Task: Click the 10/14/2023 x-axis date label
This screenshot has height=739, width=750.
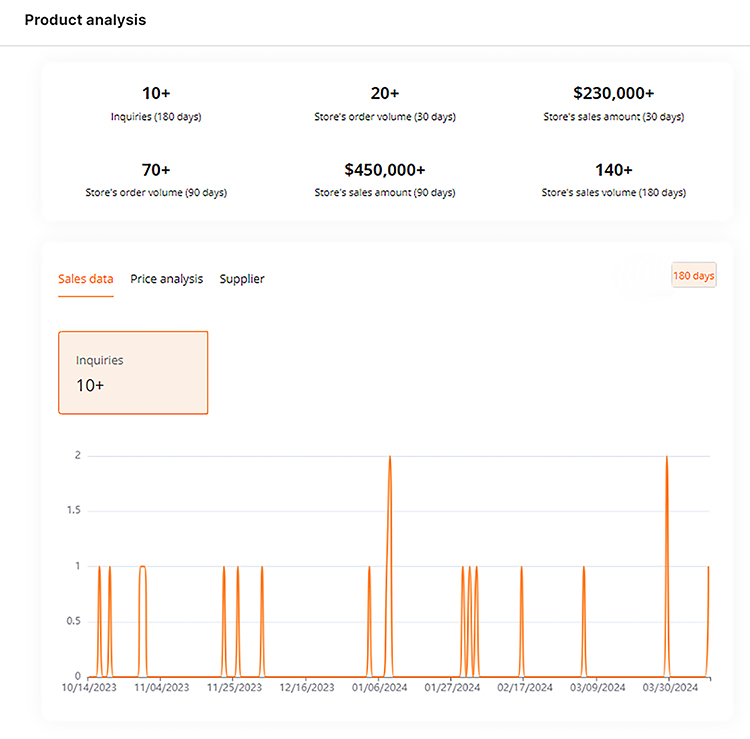Action: tap(89, 688)
